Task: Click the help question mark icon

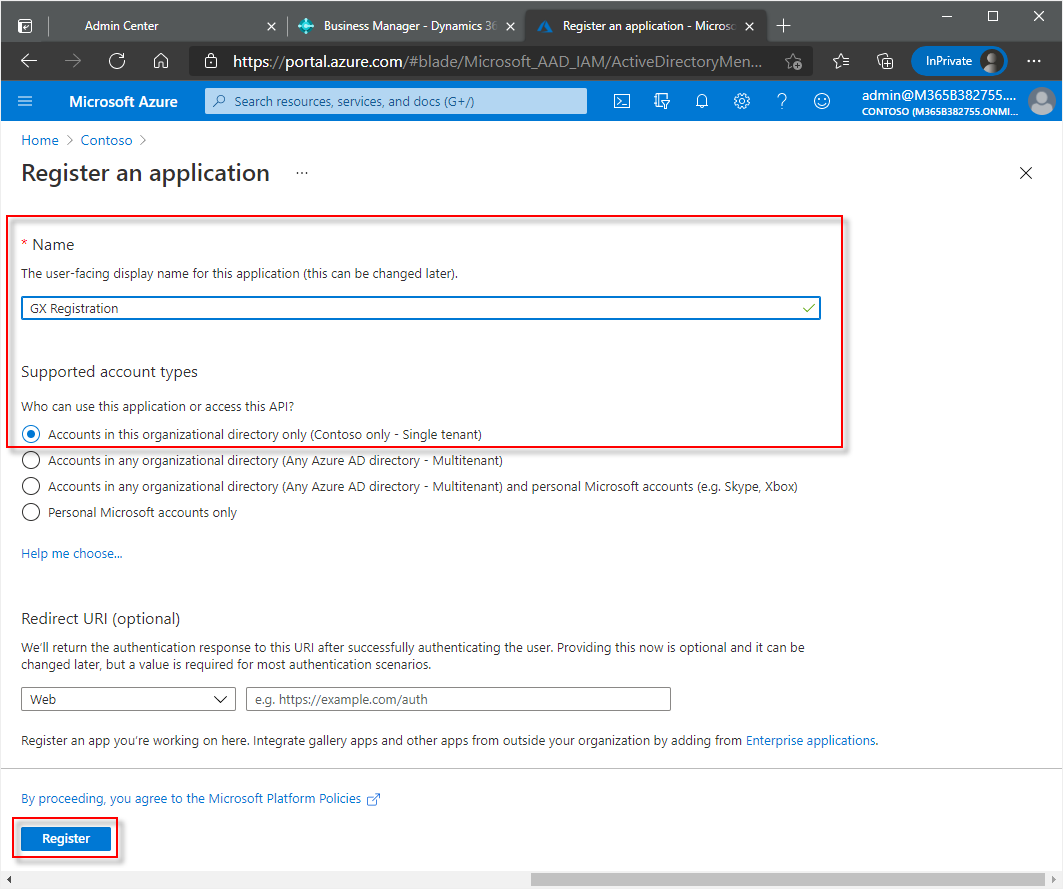Action: (x=782, y=101)
